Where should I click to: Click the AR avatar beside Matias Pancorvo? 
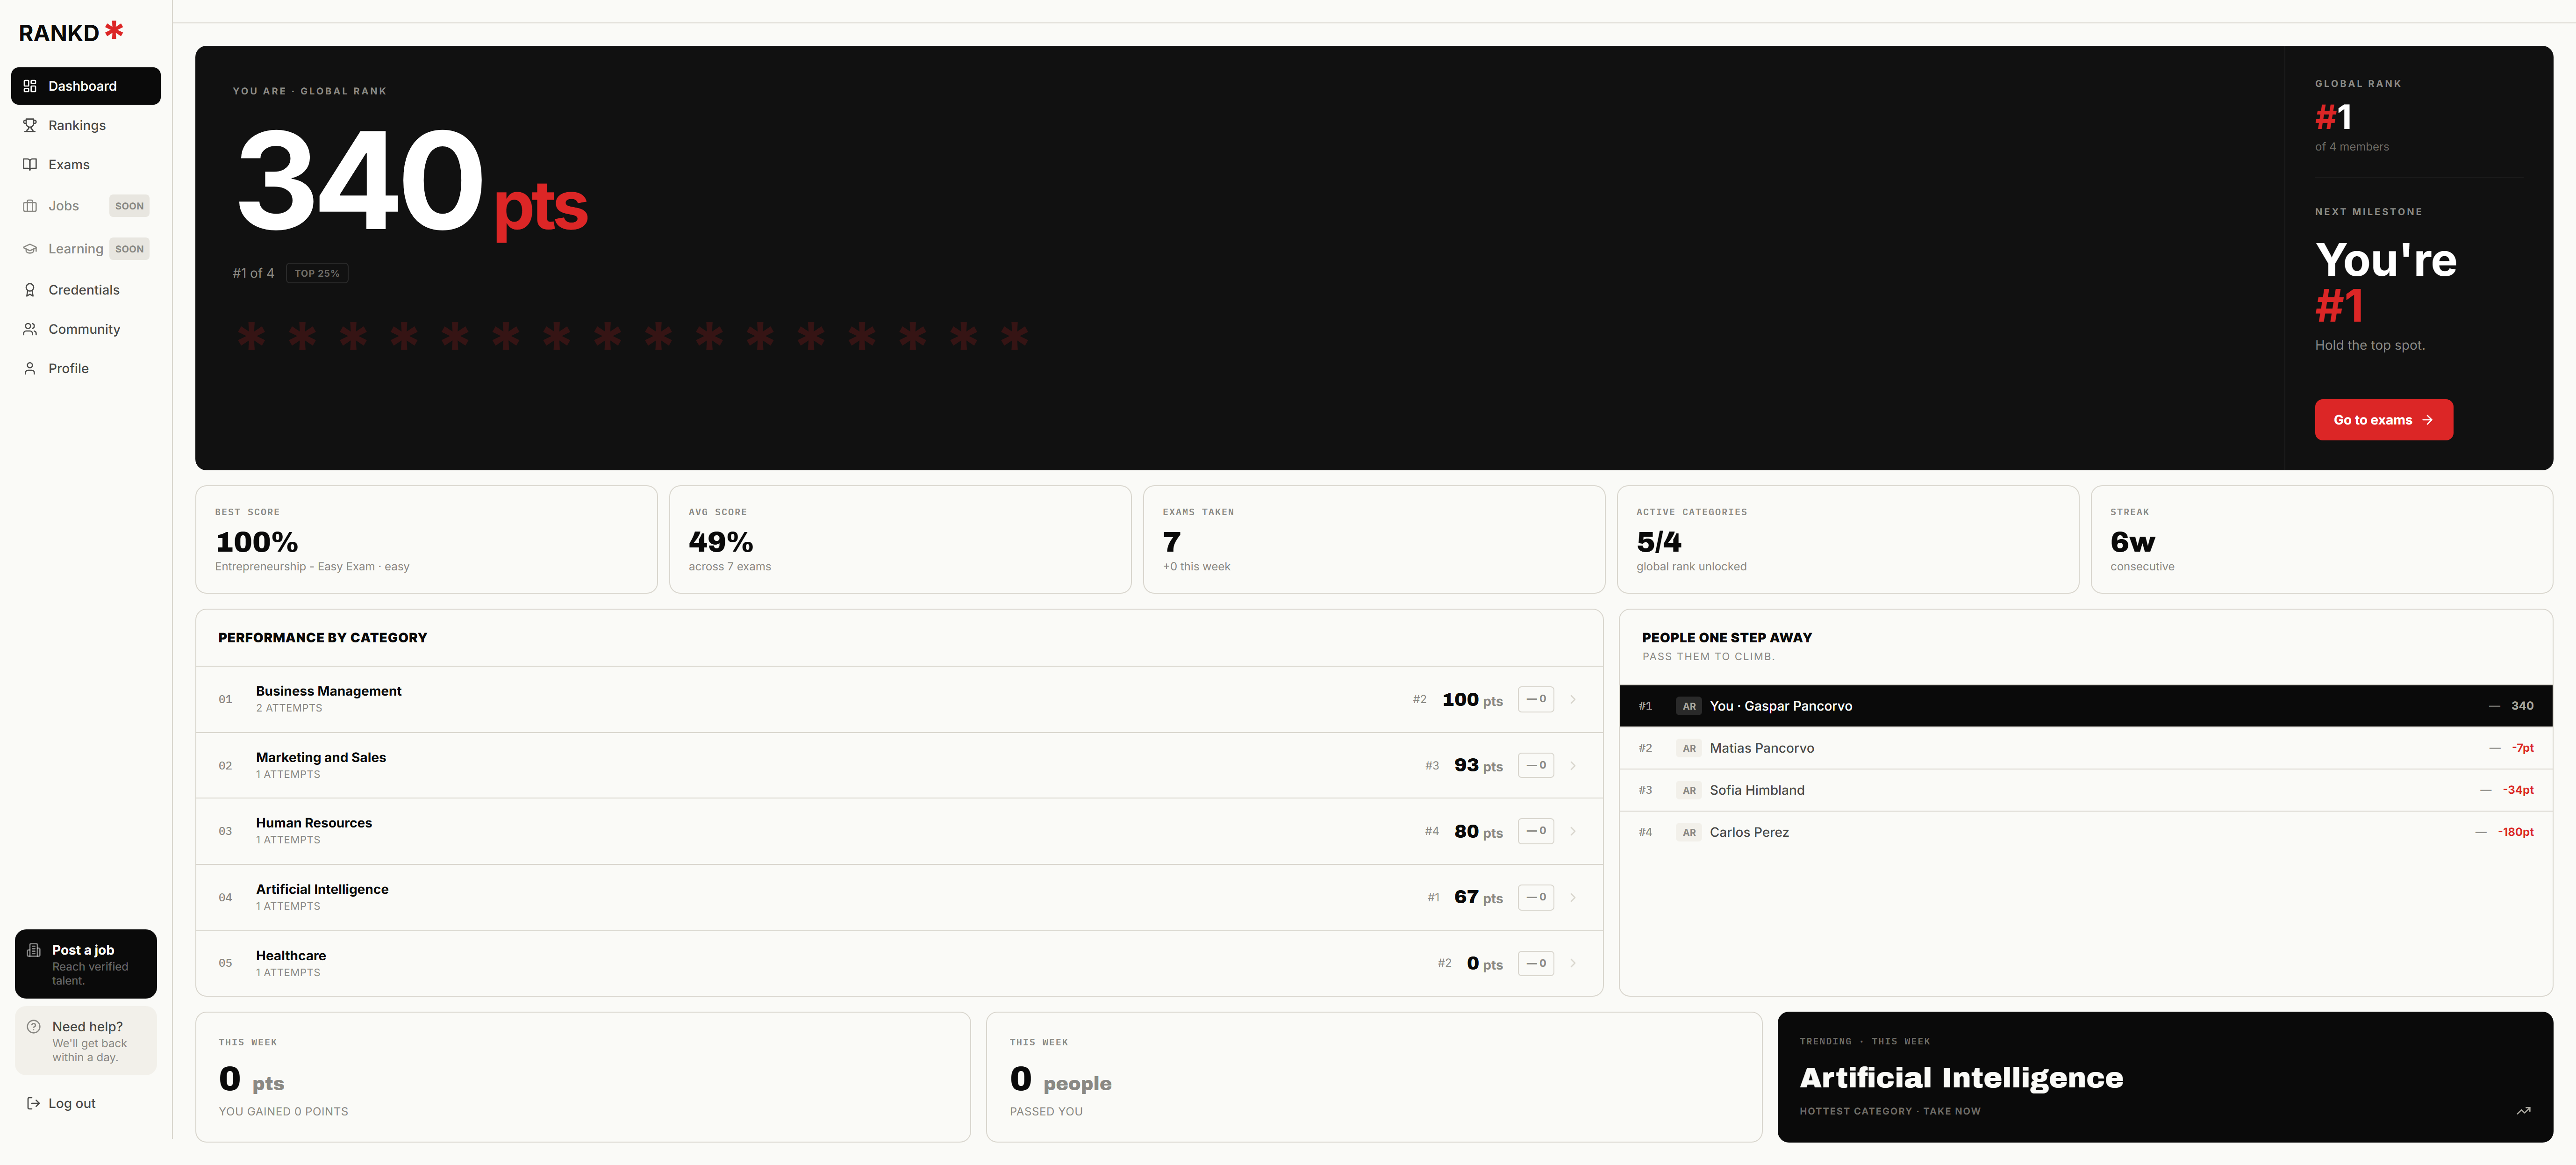tap(1689, 748)
